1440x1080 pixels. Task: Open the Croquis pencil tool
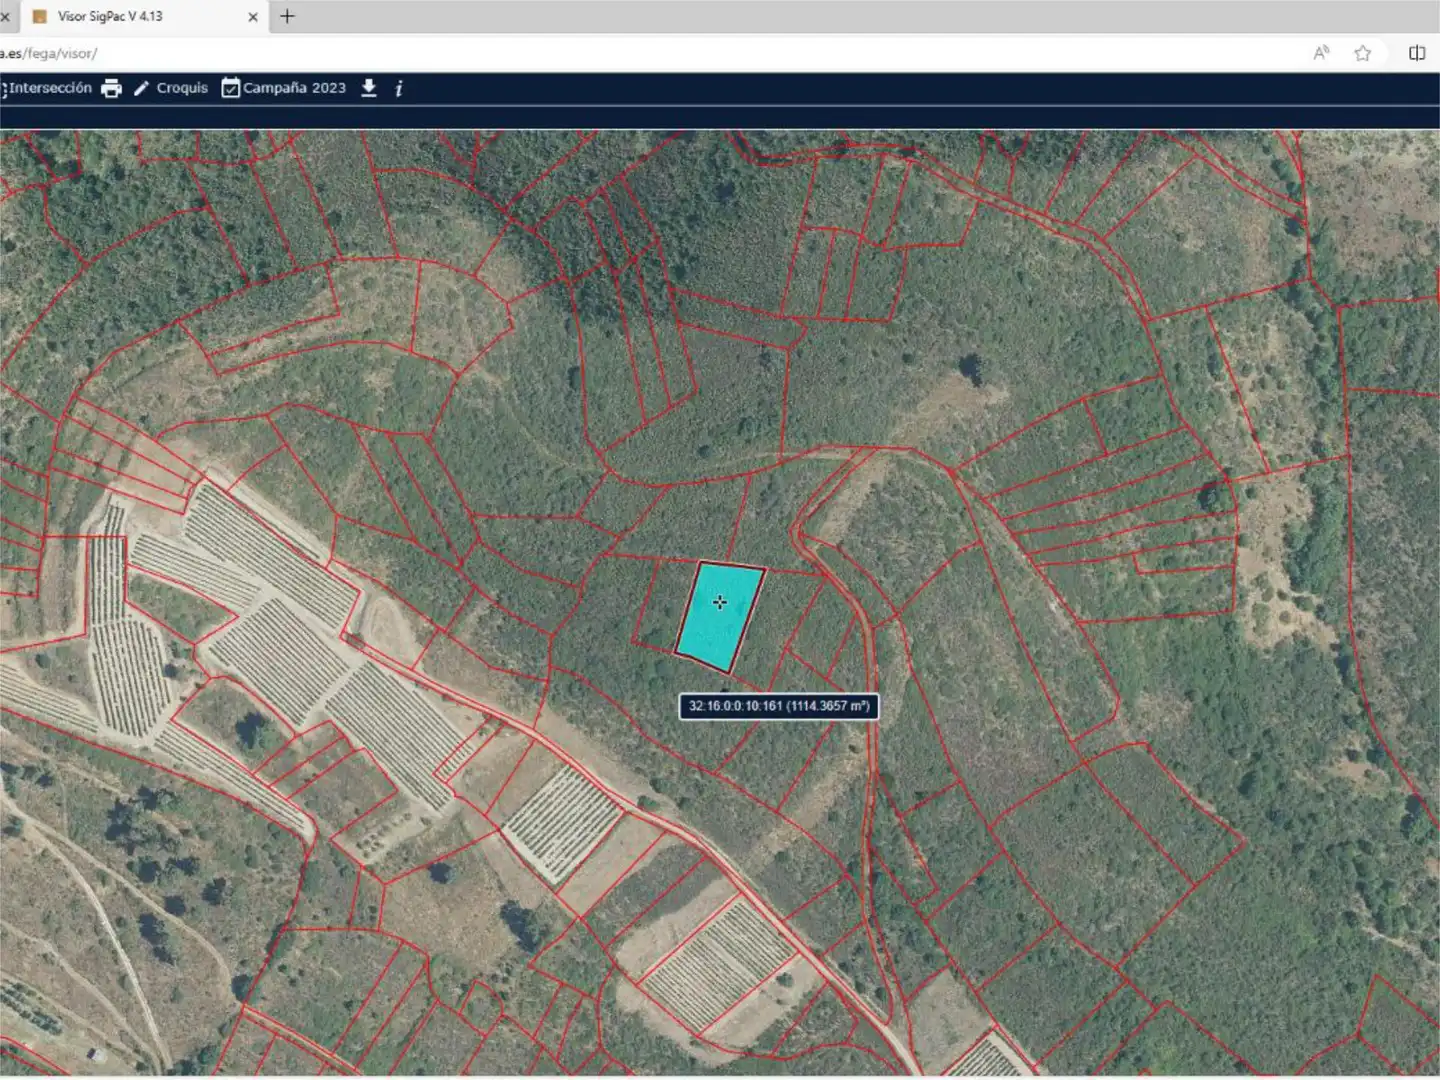pos(141,88)
